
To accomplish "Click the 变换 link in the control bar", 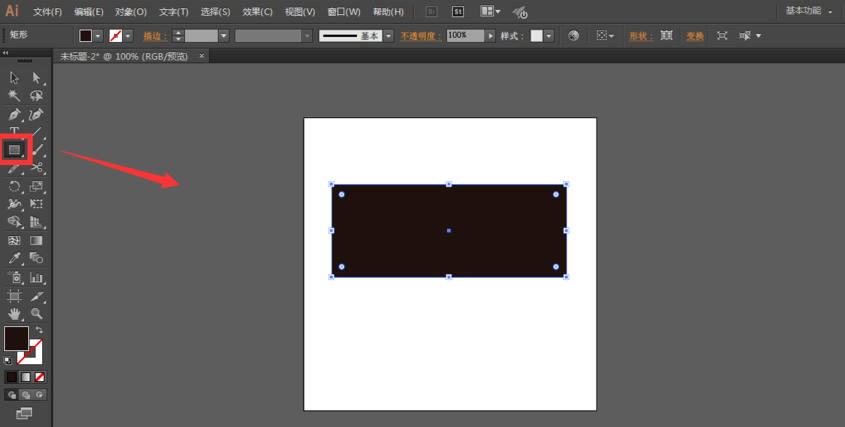I will [695, 36].
